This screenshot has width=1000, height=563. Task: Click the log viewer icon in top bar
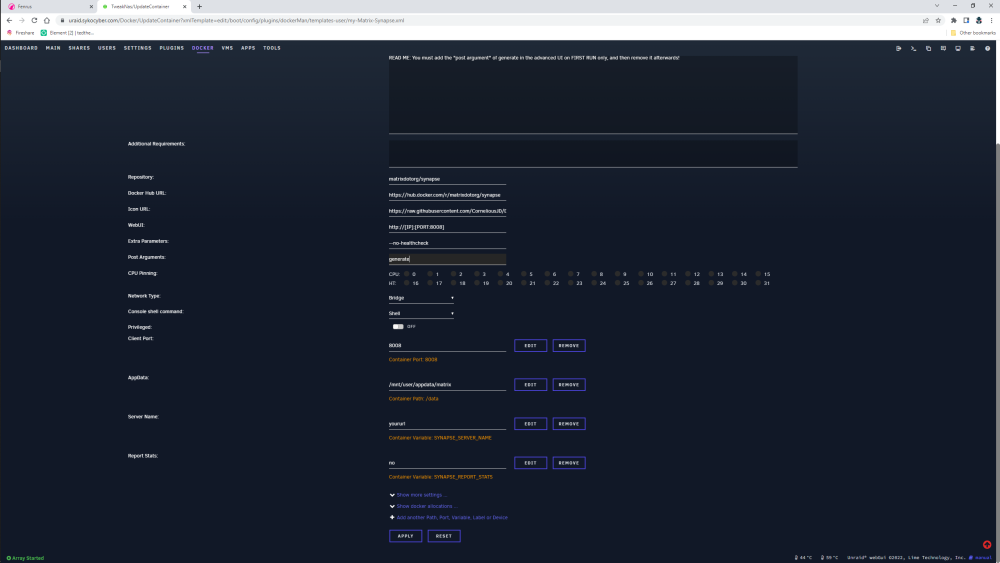(973, 48)
